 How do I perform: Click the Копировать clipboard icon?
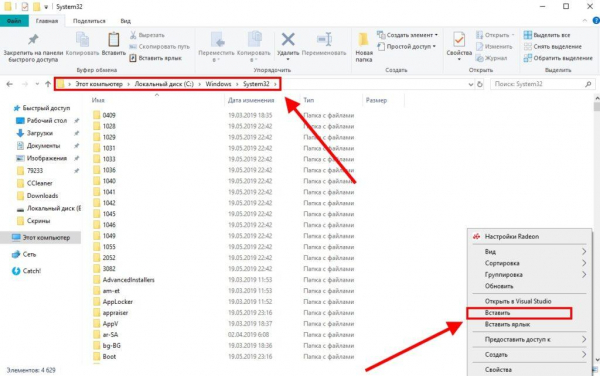(x=82, y=39)
